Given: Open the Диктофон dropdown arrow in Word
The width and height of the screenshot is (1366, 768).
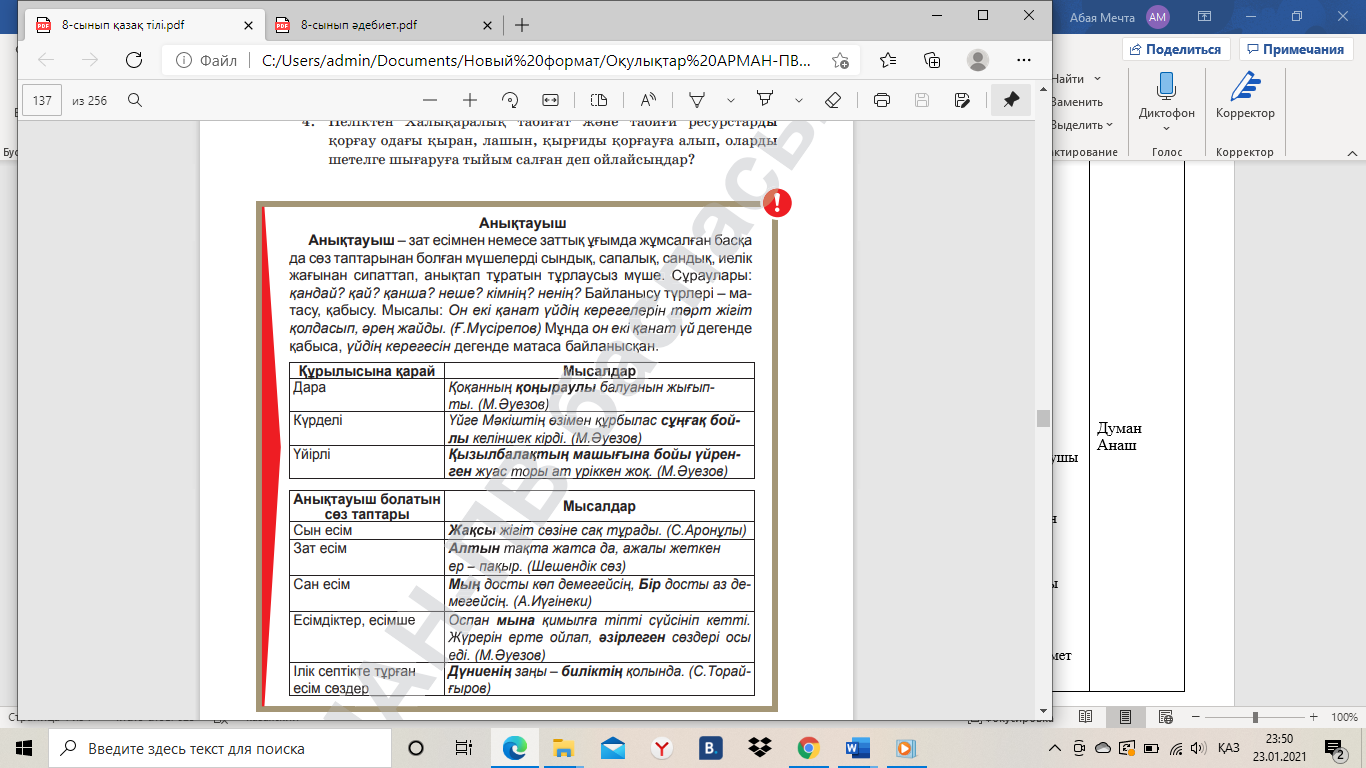Looking at the screenshot, I should [x=1166, y=129].
